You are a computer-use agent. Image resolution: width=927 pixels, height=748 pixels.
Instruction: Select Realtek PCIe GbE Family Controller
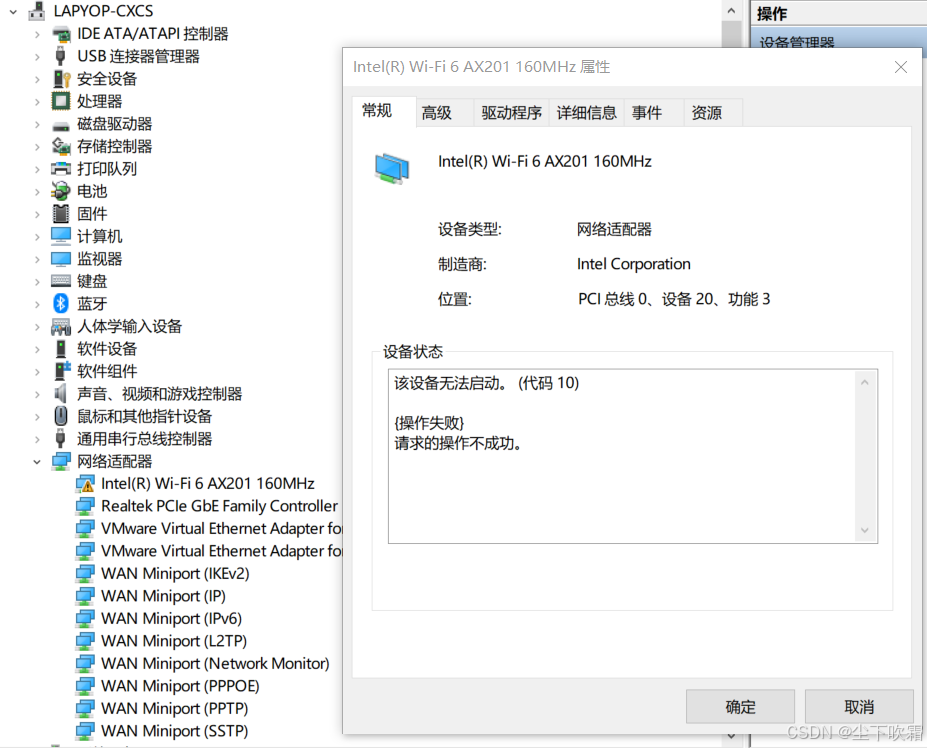click(x=219, y=506)
